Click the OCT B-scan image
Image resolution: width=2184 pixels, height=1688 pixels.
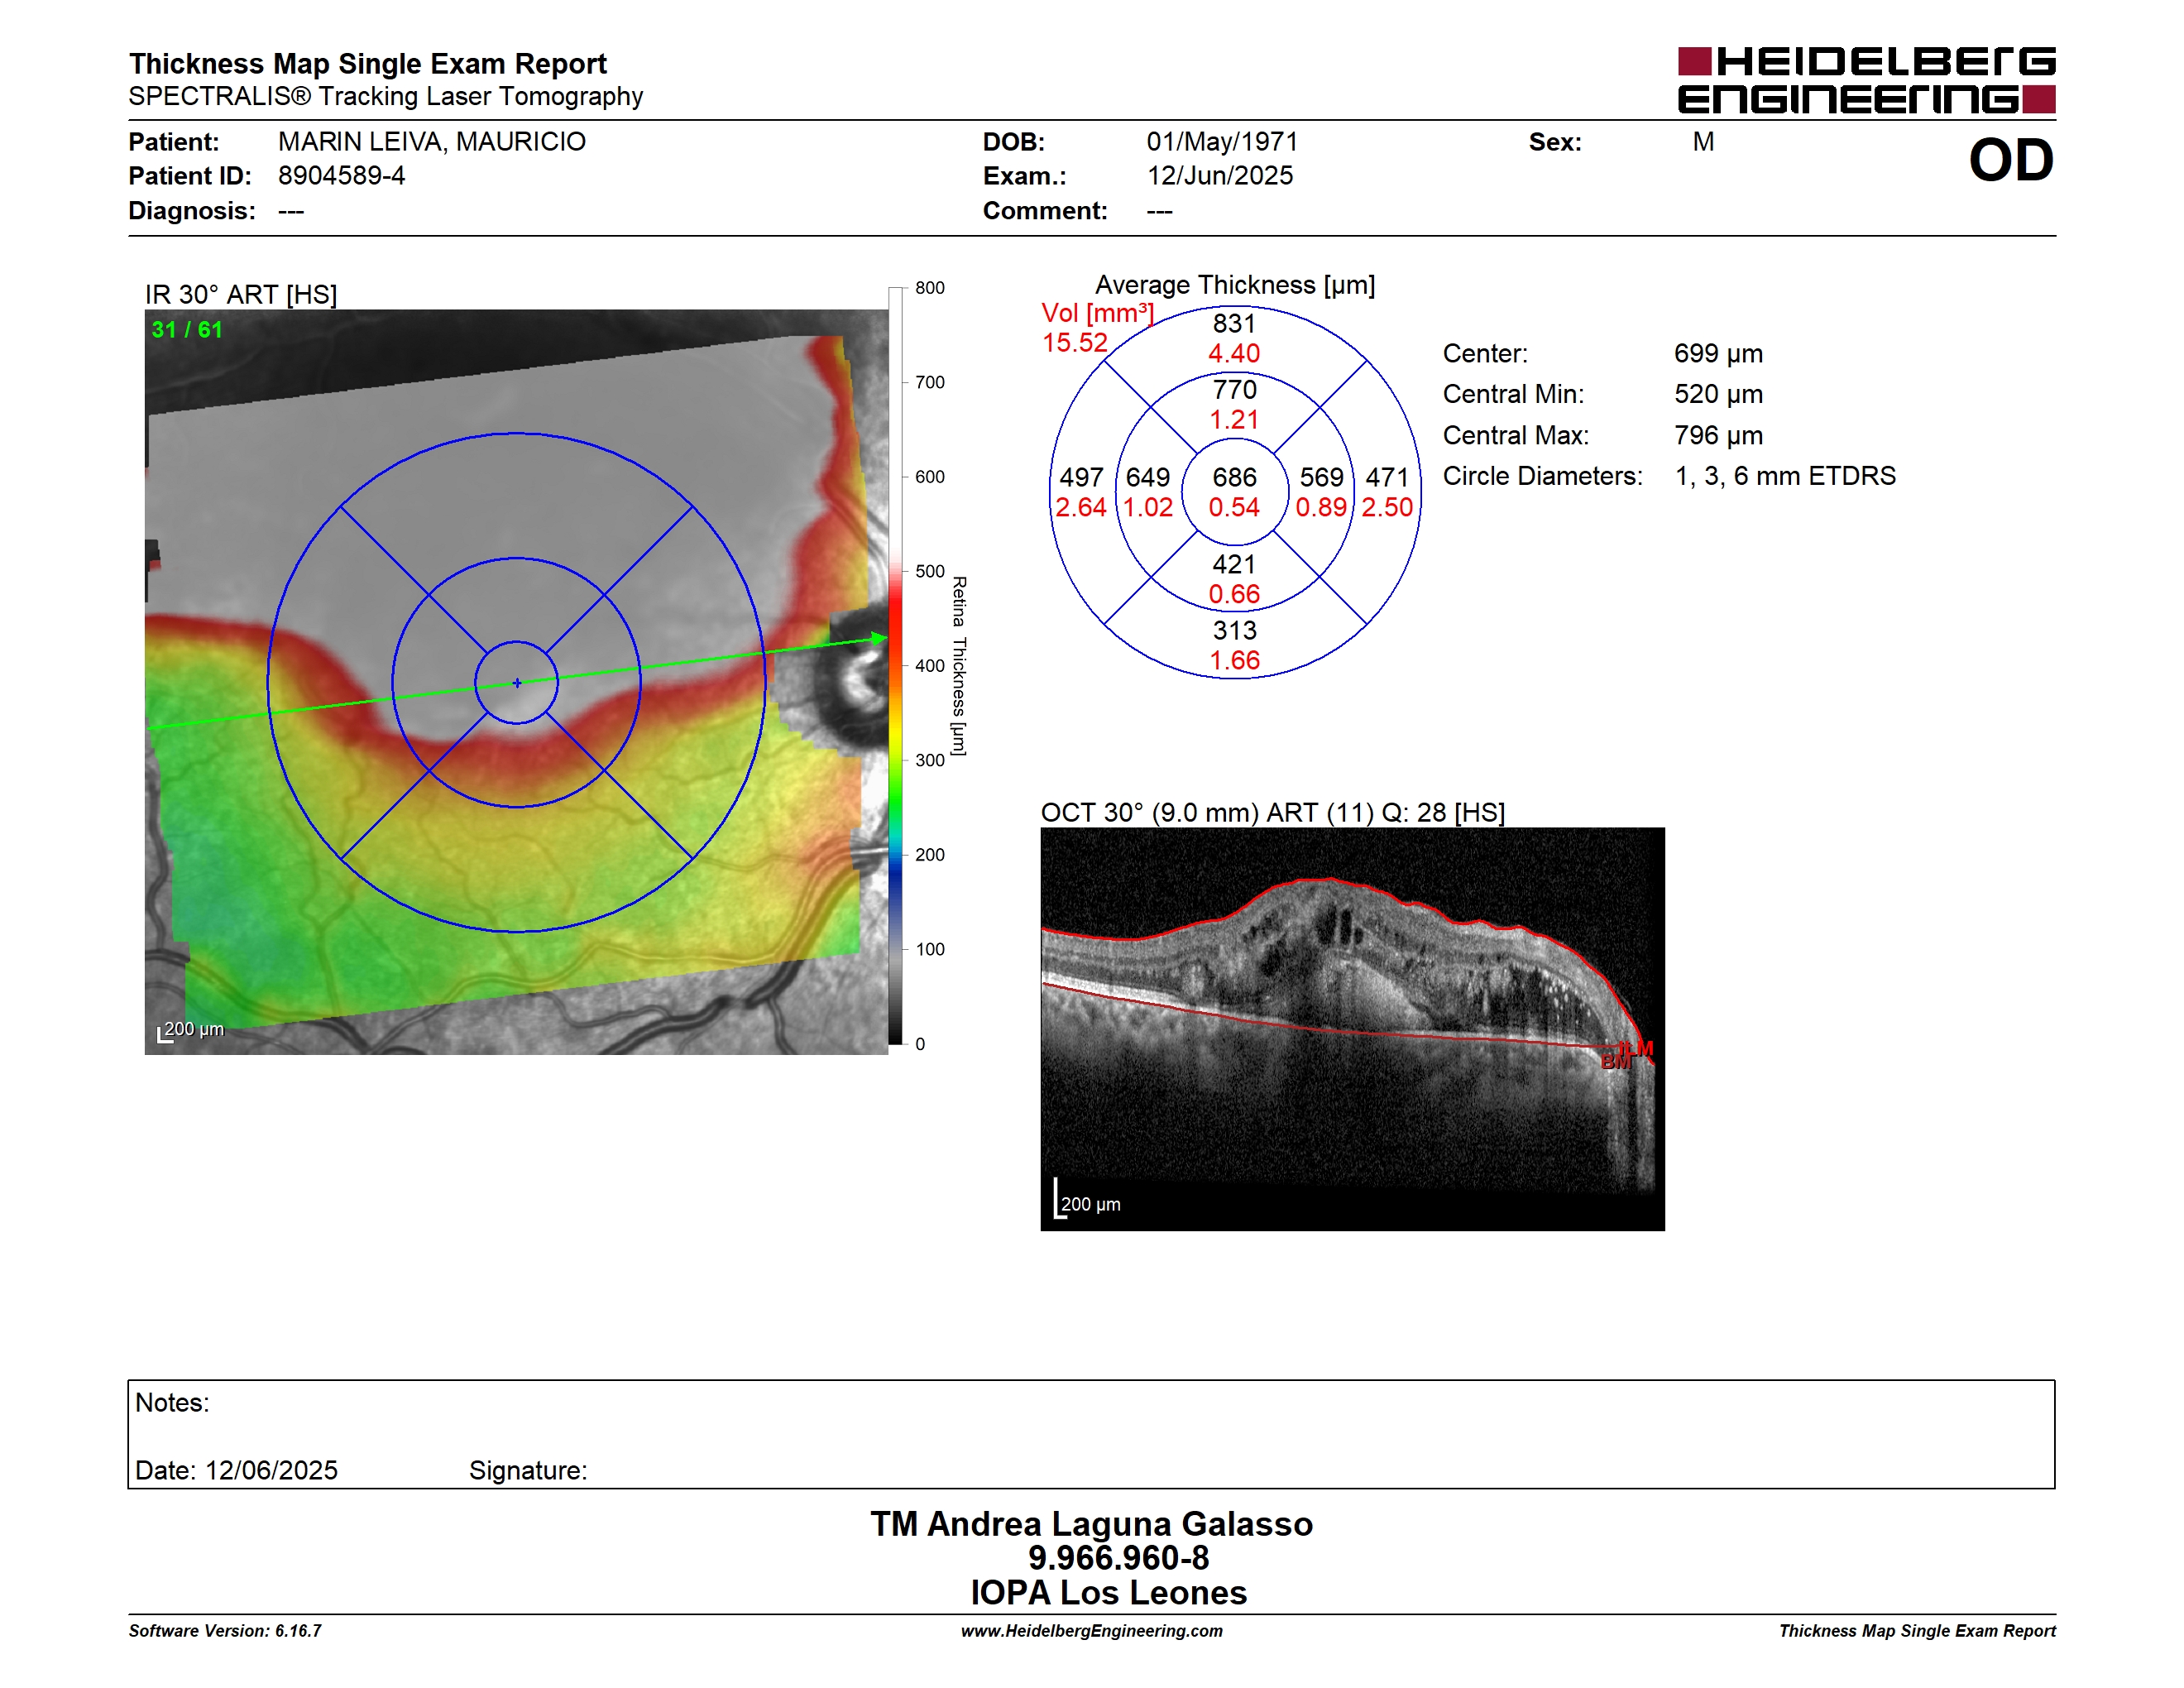coord(1352,1029)
